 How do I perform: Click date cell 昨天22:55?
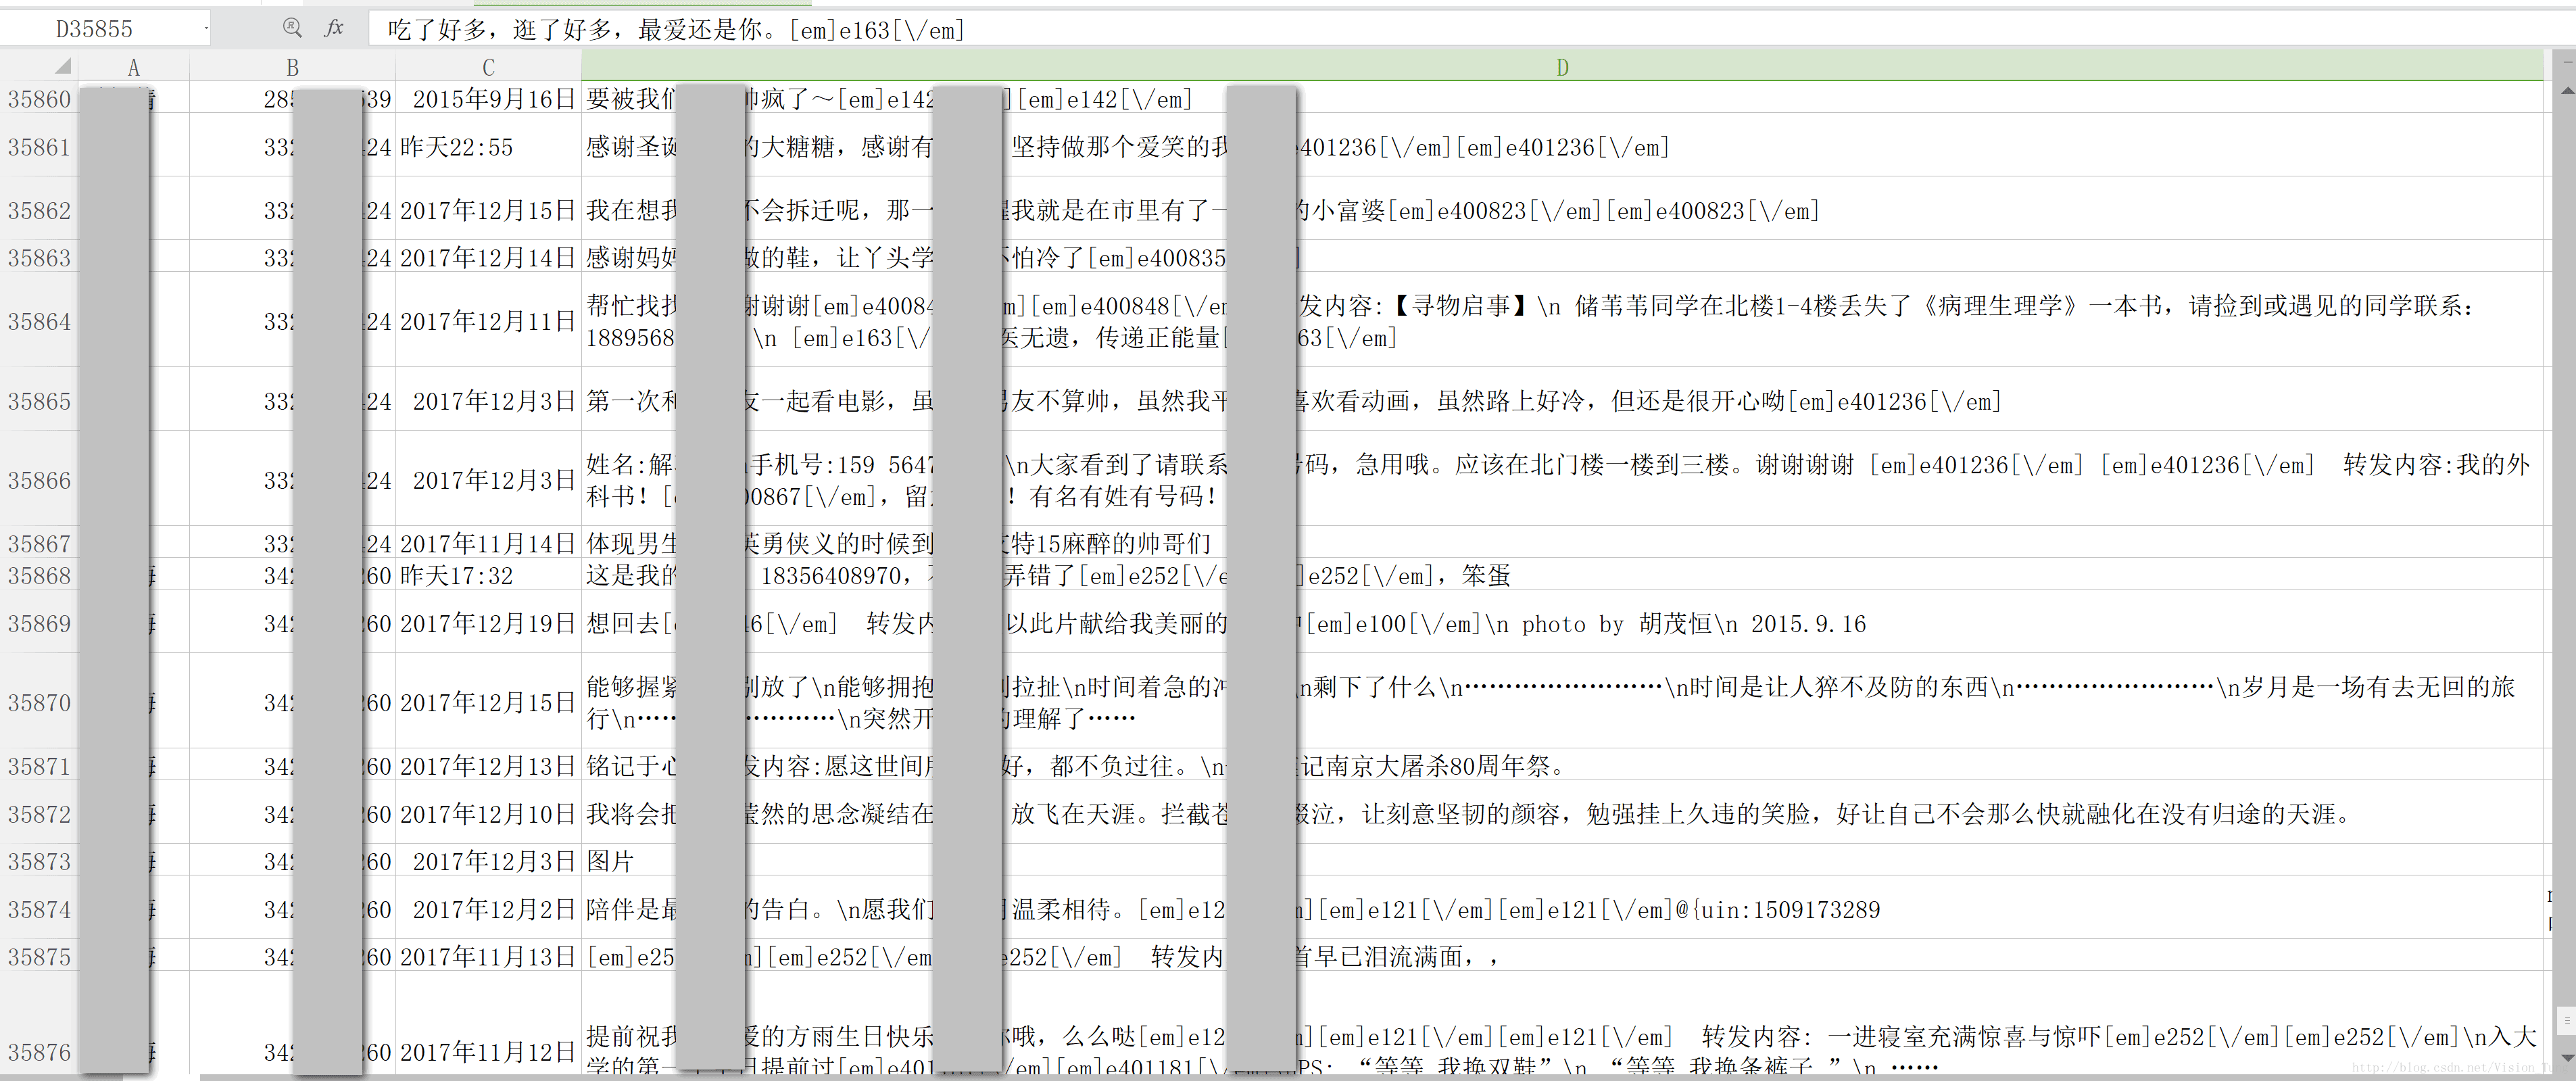pyautogui.click(x=488, y=146)
